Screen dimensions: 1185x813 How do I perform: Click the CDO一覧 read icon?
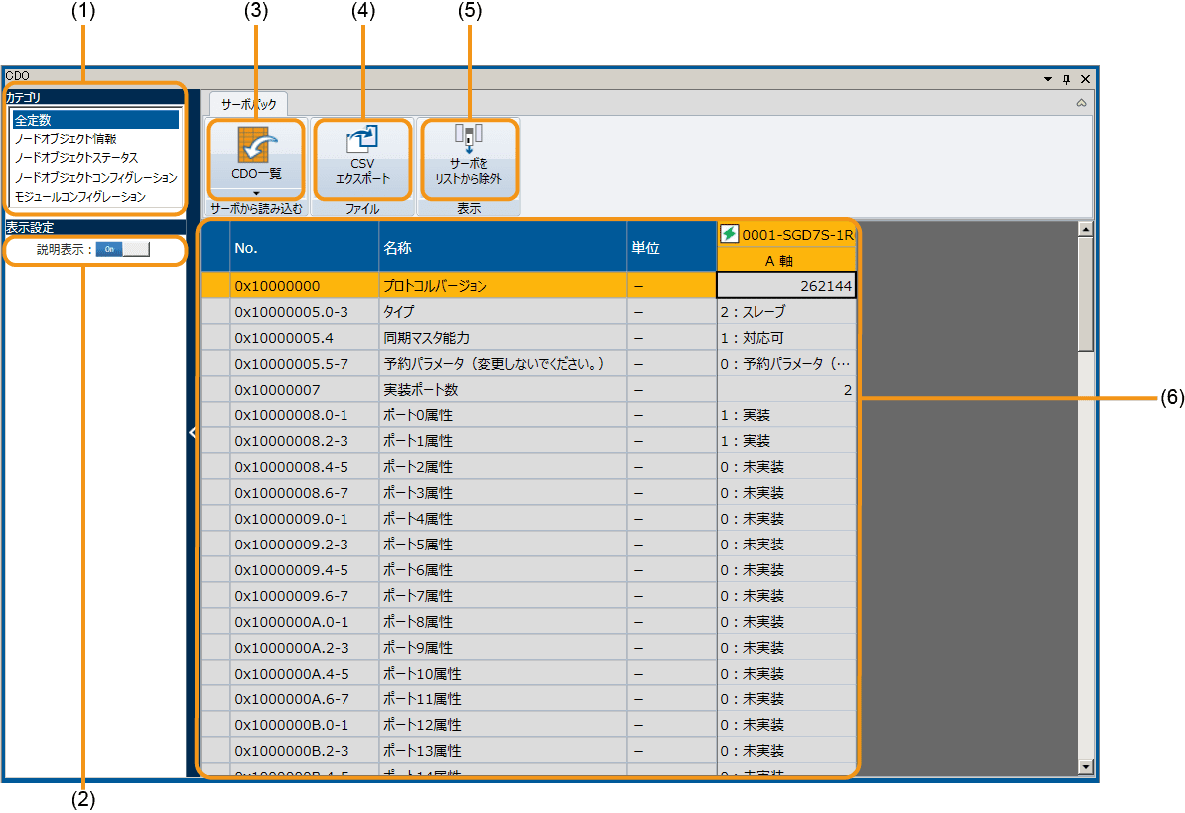pyautogui.click(x=256, y=145)
